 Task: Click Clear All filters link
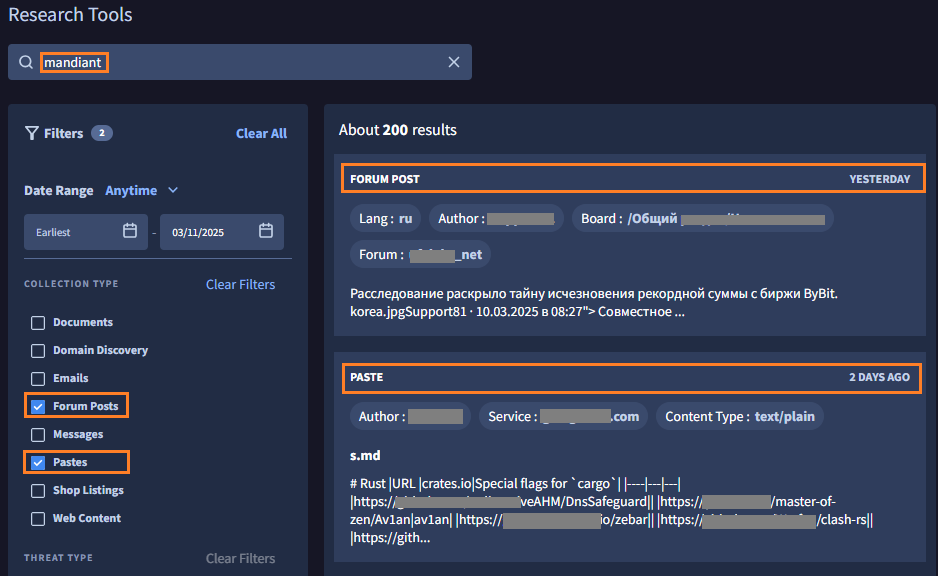coord(261,133)
